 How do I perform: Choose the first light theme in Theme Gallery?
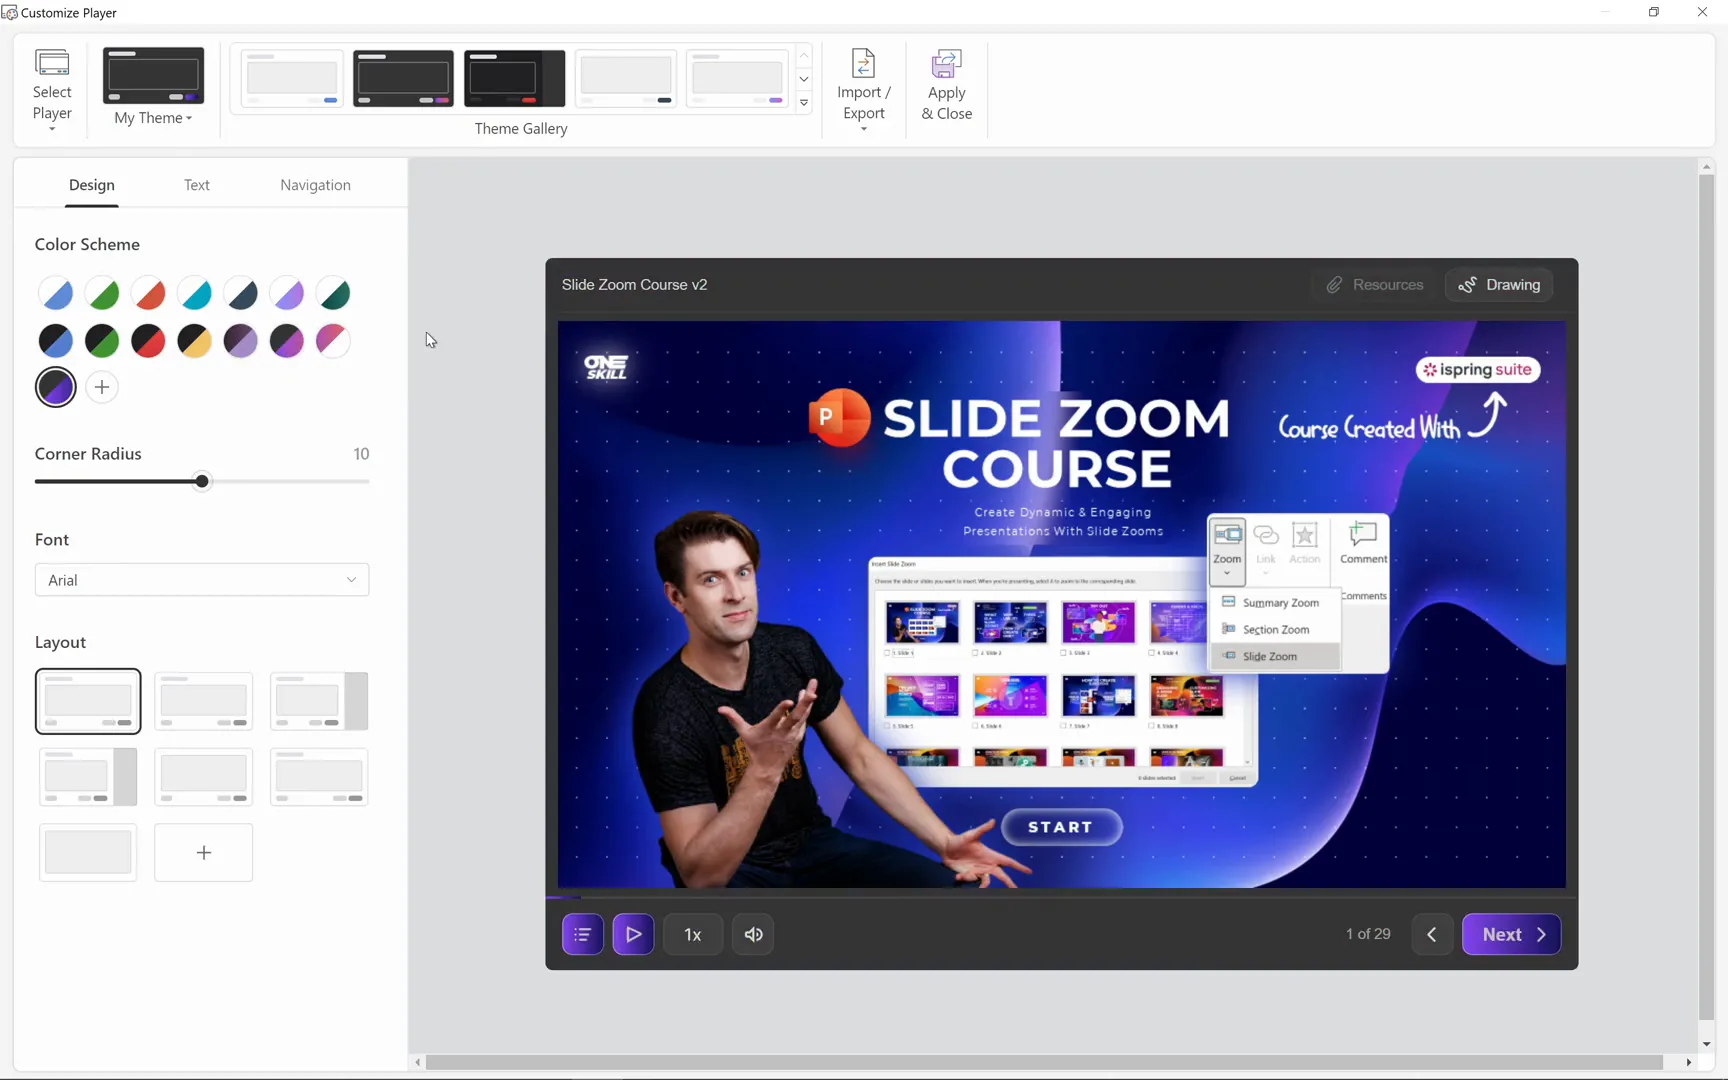point(292,78)
